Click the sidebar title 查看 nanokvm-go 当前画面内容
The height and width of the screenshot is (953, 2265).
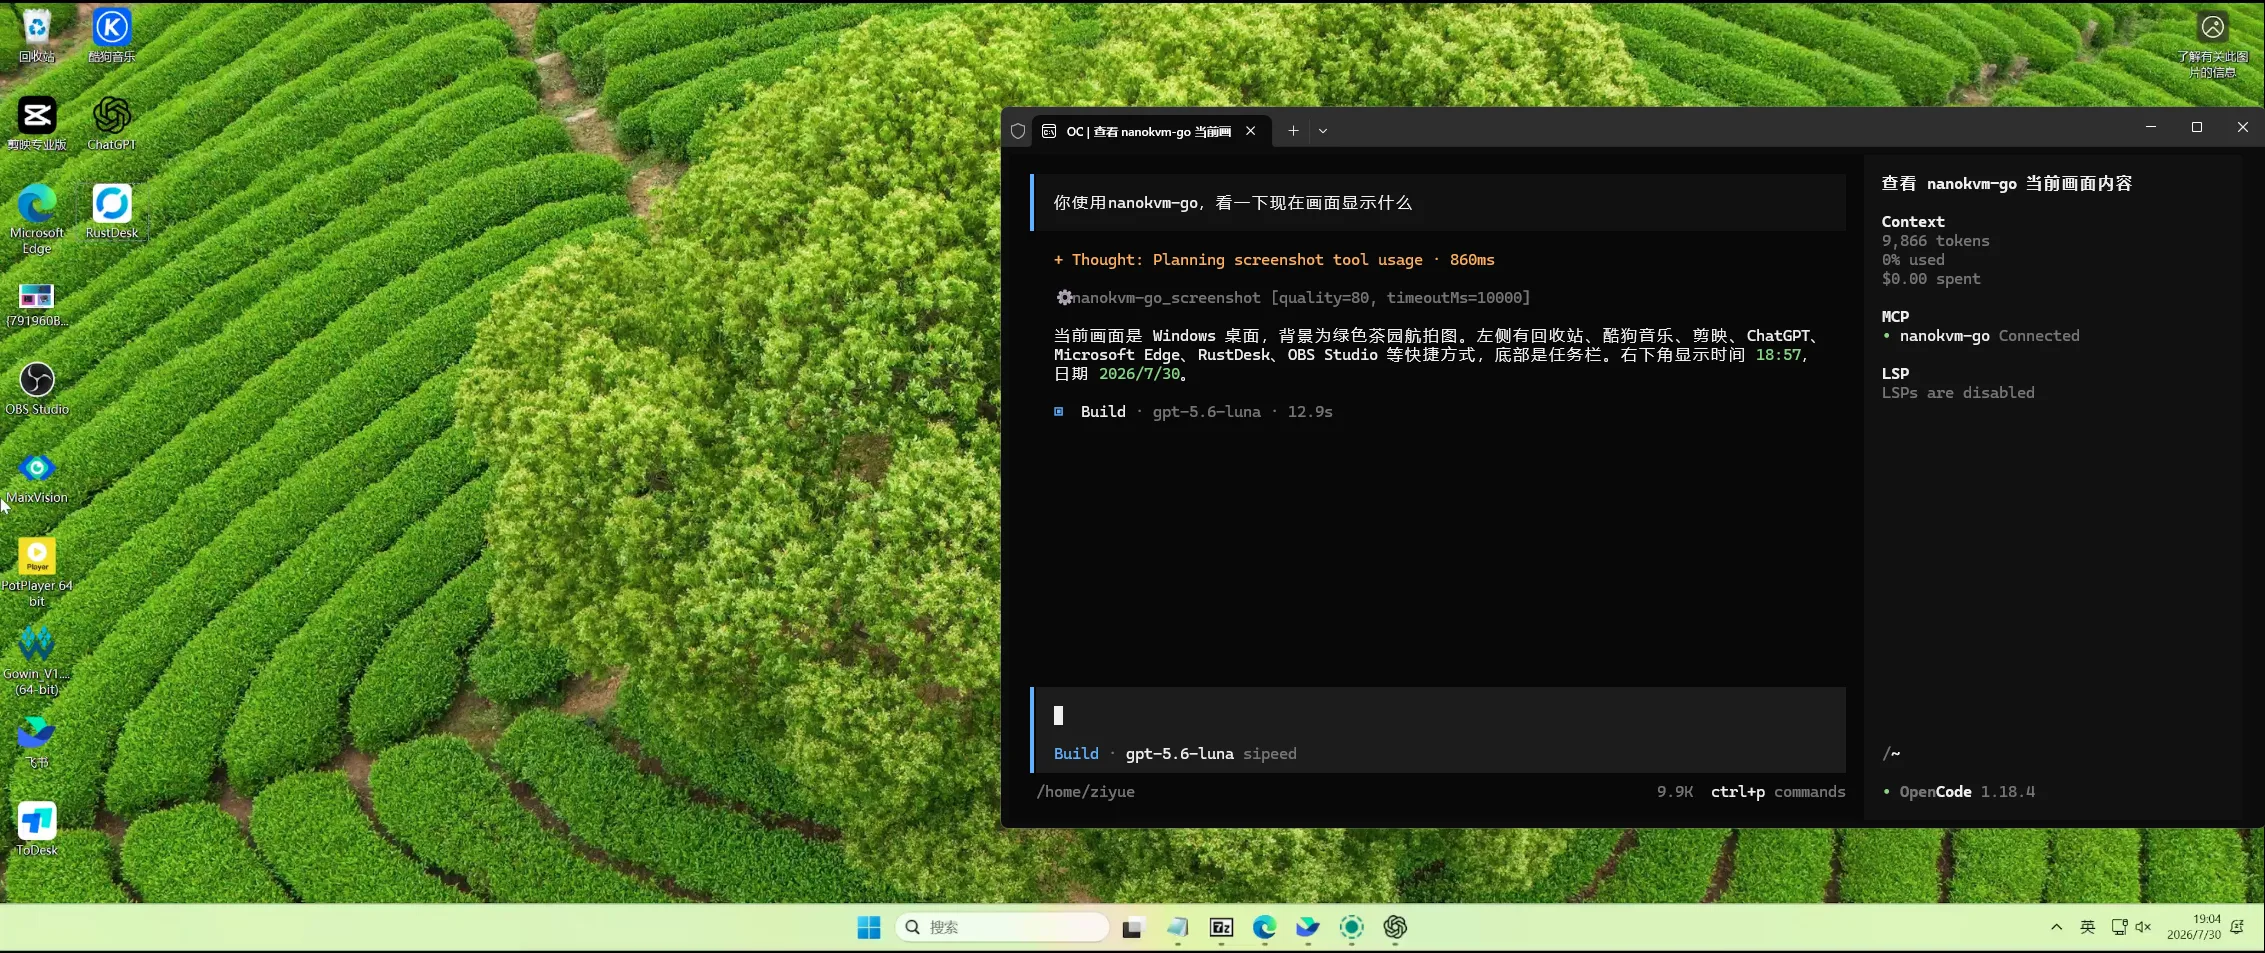[x=2007, y=184]
